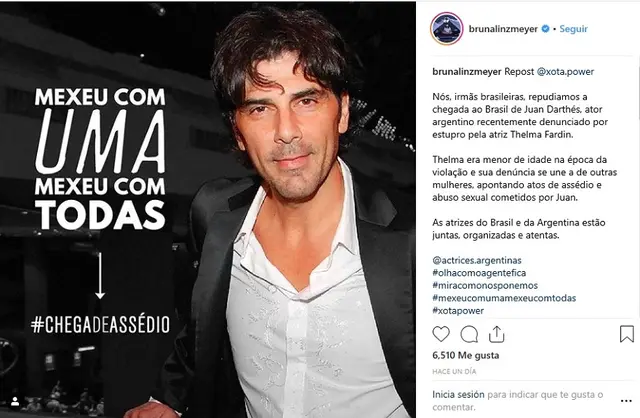This screenshot has height=418, width=640.
Task: Share the post using share icon
Action: (496, 334)
